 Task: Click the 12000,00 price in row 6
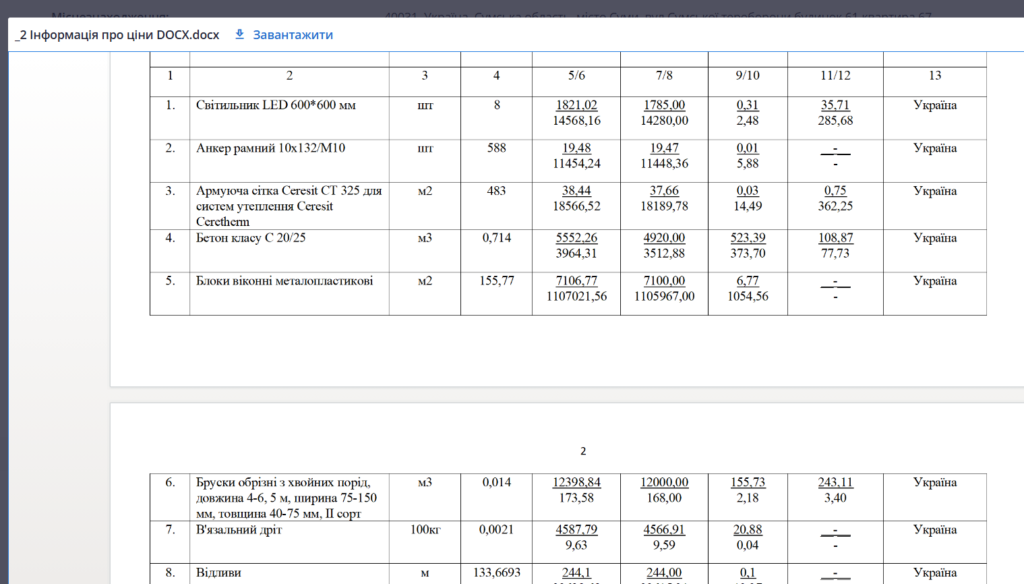664,482
